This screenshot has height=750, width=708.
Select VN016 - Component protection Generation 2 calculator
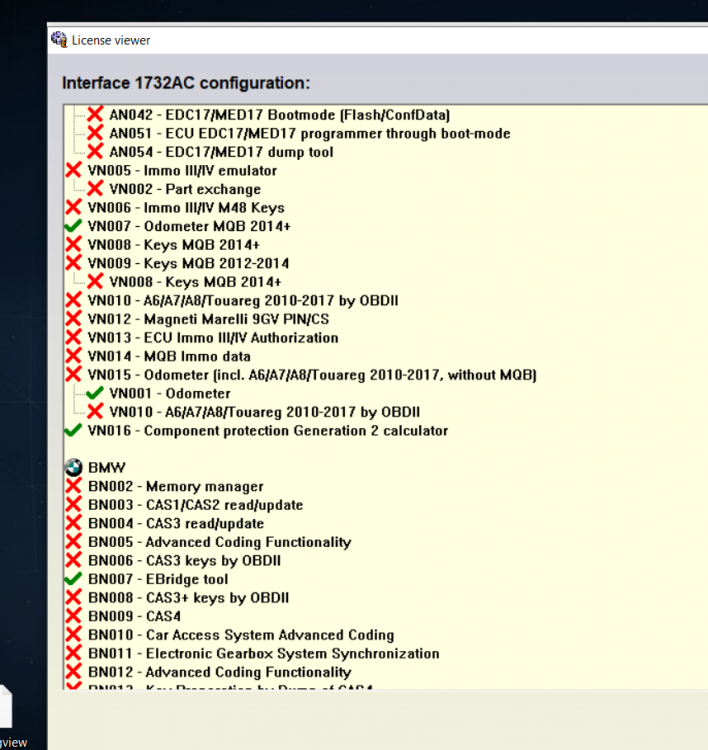[x=268, y=431]
